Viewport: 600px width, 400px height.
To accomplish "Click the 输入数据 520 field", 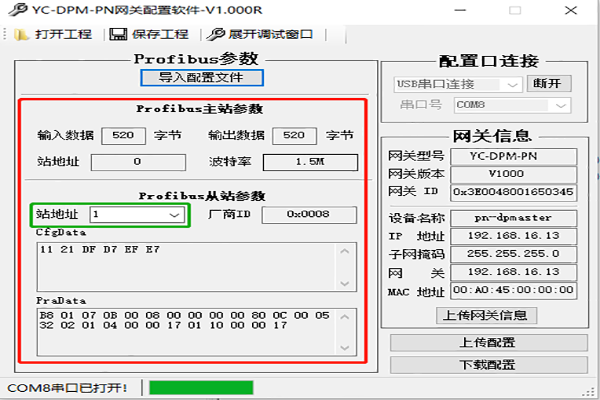I will (x=123, y=136).
